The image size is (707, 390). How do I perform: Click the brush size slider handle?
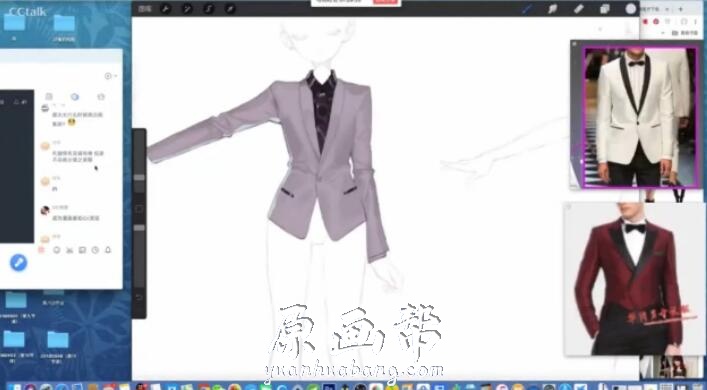tap(139, 177)
